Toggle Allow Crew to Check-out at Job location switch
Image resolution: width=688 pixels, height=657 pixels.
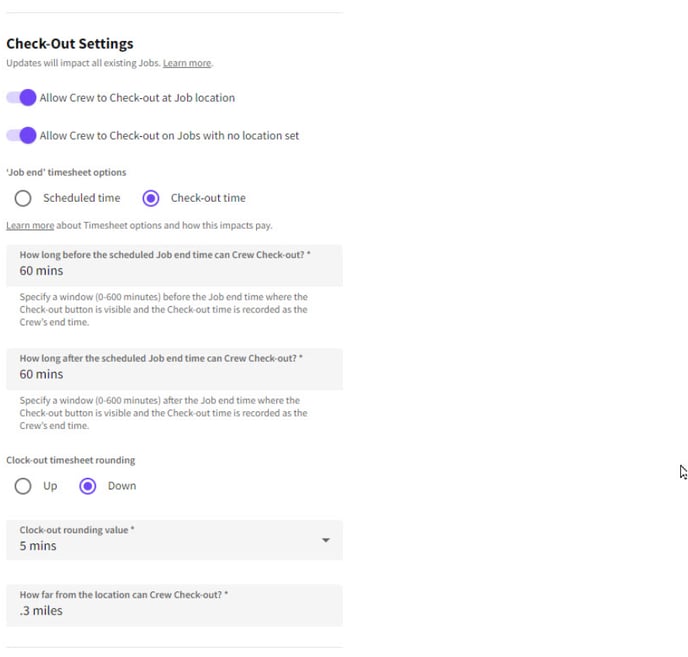coord(21,97)
